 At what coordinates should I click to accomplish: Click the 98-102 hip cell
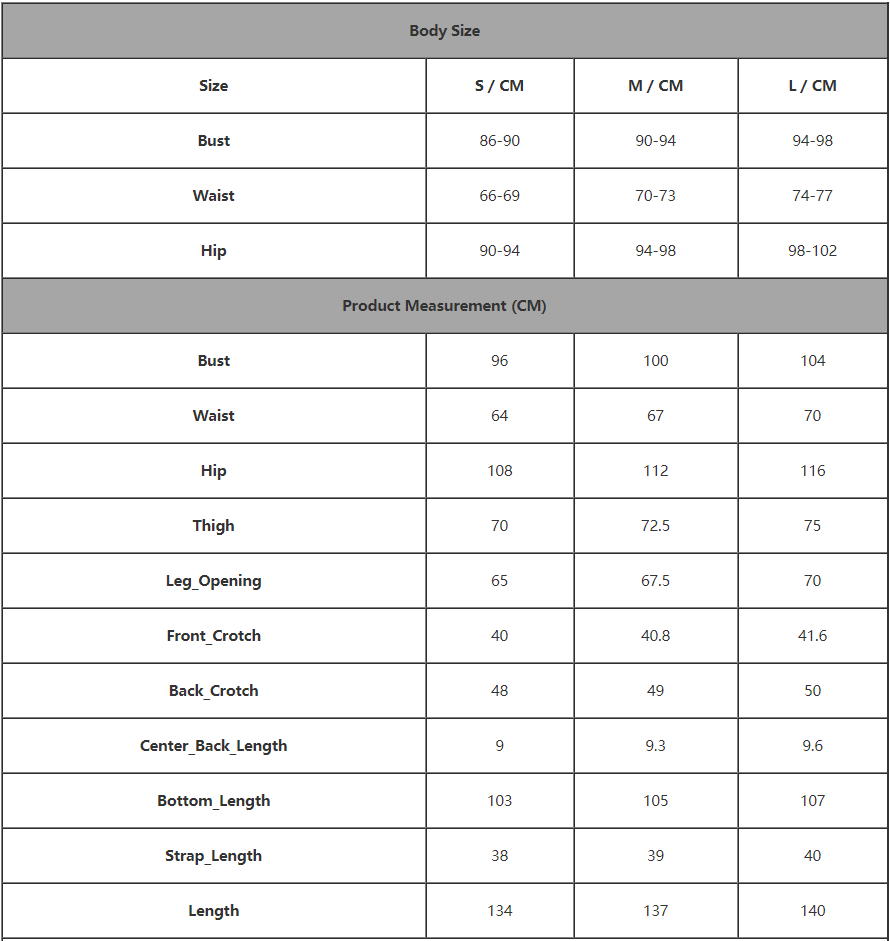pyautogui.click(x=812, y=251)
